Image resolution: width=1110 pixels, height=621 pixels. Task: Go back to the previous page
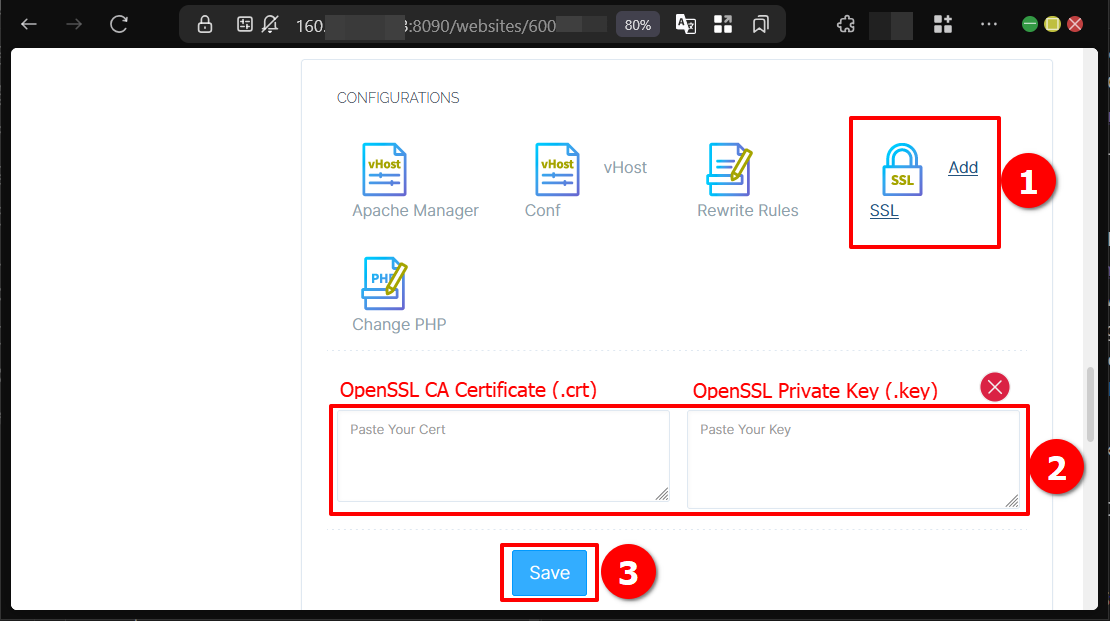(29, 25)
